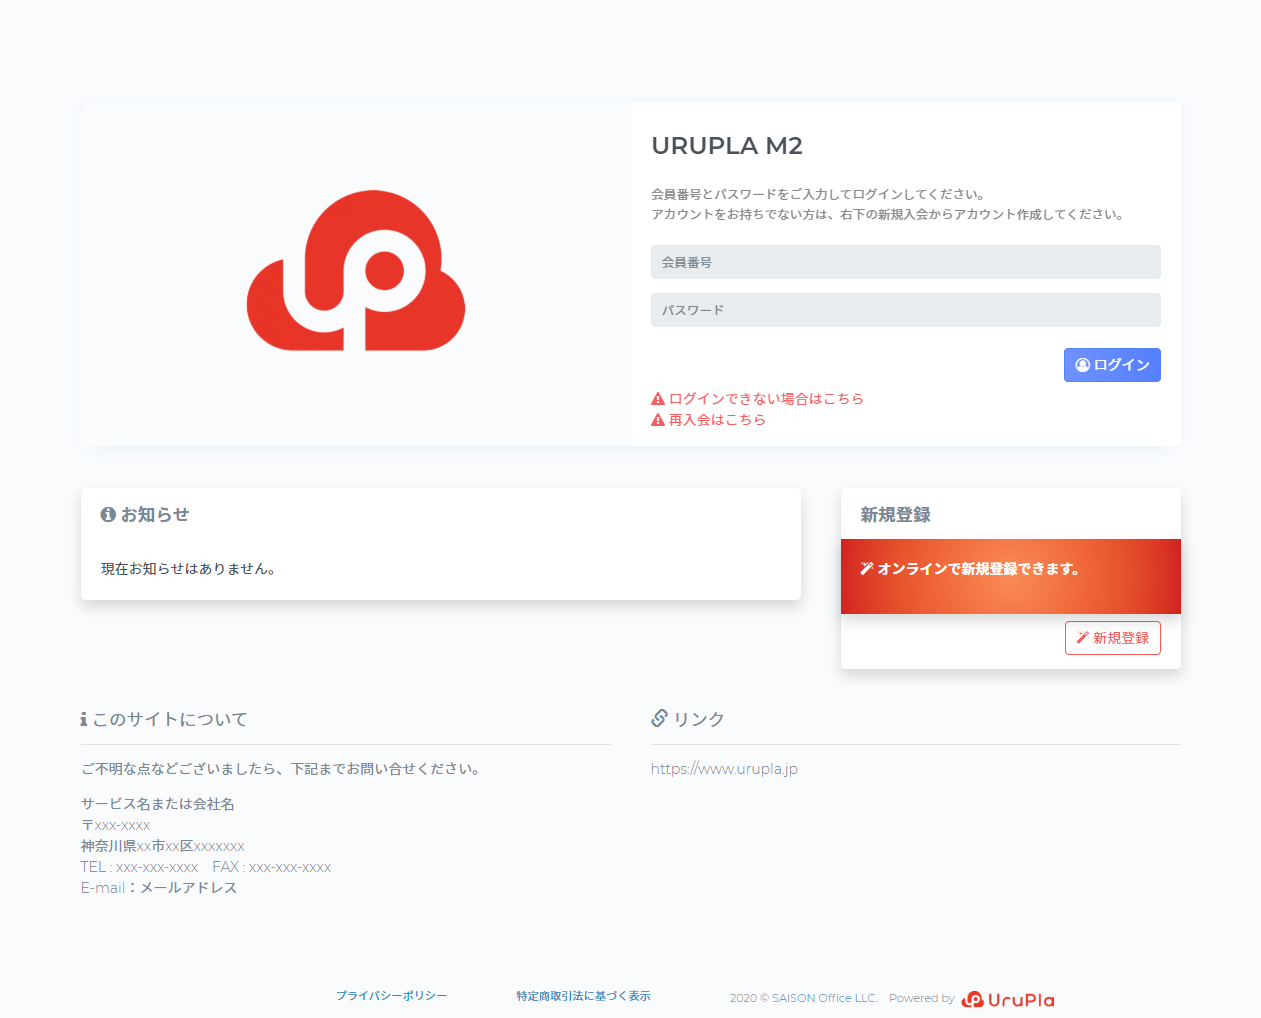The image size is (1261, 1018).
Task: Click the お知らせ heading text
Action: 155,514
